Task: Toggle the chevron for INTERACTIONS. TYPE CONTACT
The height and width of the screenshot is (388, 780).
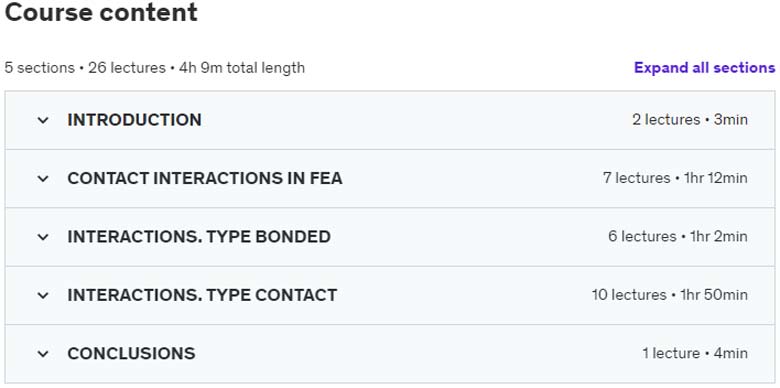Action: (x=43, y=295)
